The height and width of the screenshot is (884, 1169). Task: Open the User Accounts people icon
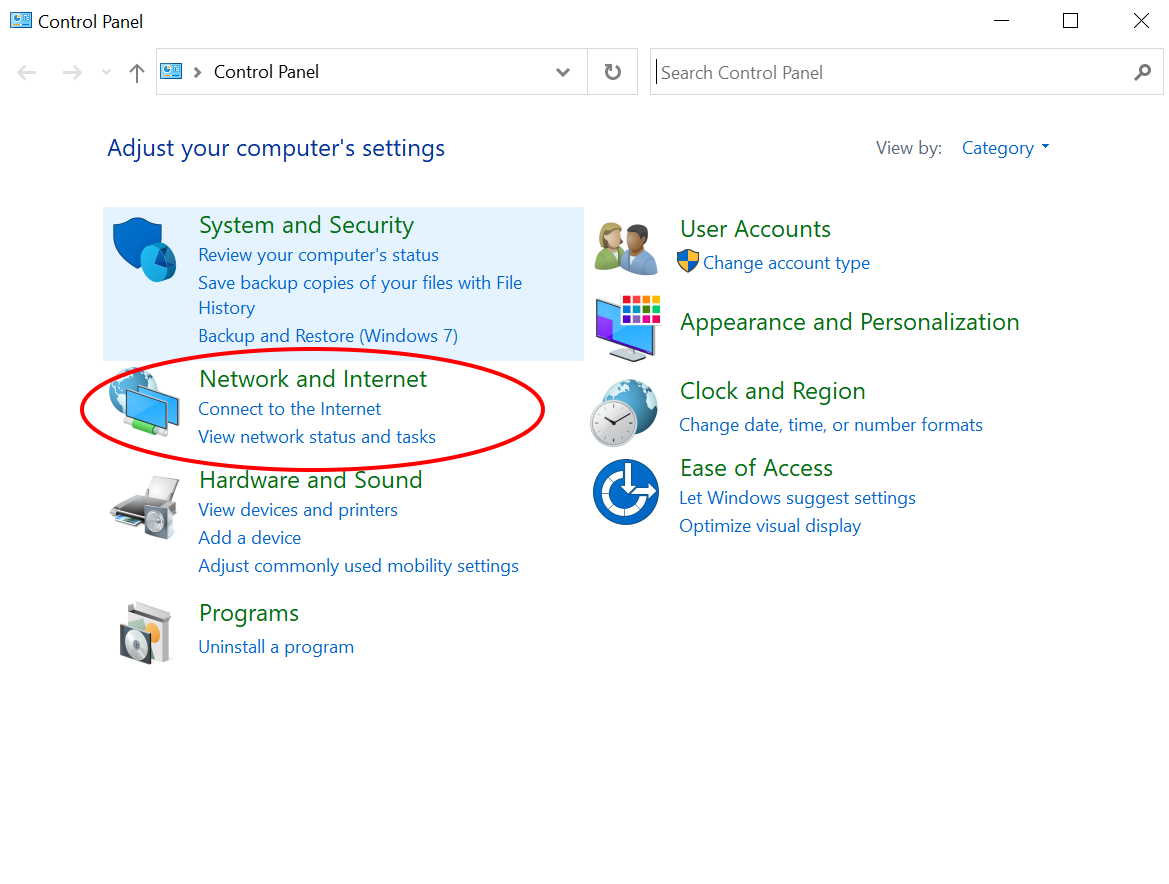626,247
